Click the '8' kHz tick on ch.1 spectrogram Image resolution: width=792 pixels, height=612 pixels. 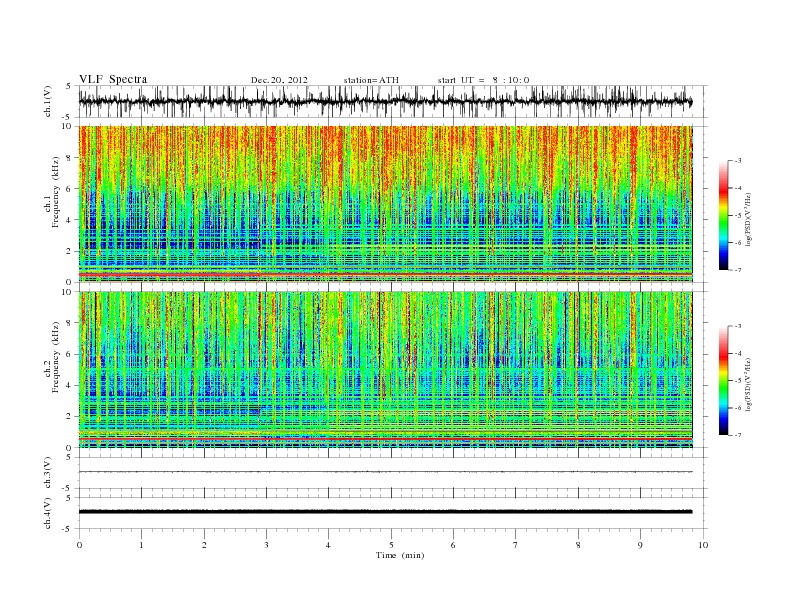coord(69,158)
